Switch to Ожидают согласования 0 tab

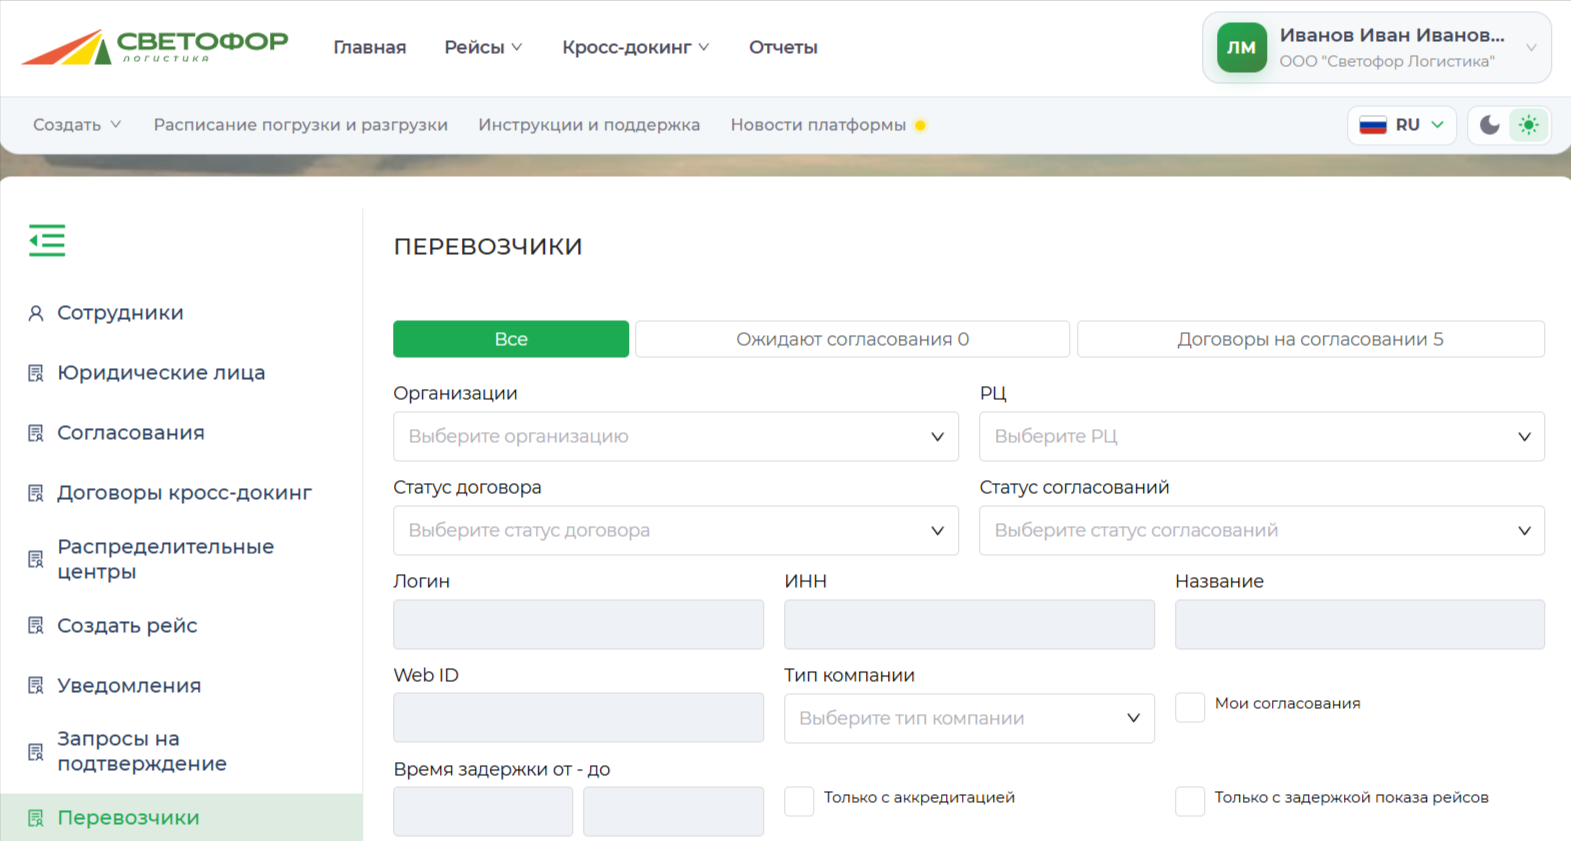(852, 339)
